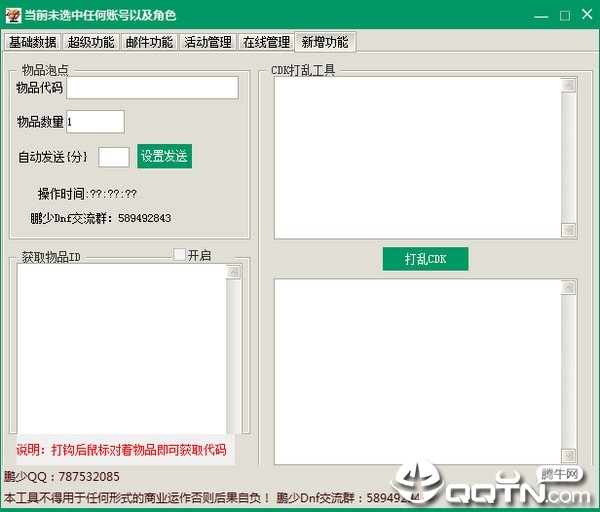Click the 打乱CDK button

425,259
